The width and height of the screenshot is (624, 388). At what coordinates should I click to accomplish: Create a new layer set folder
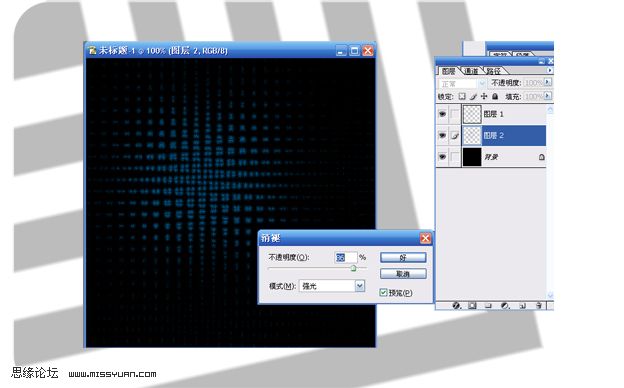pyautogui.click(x=488, y=306)
